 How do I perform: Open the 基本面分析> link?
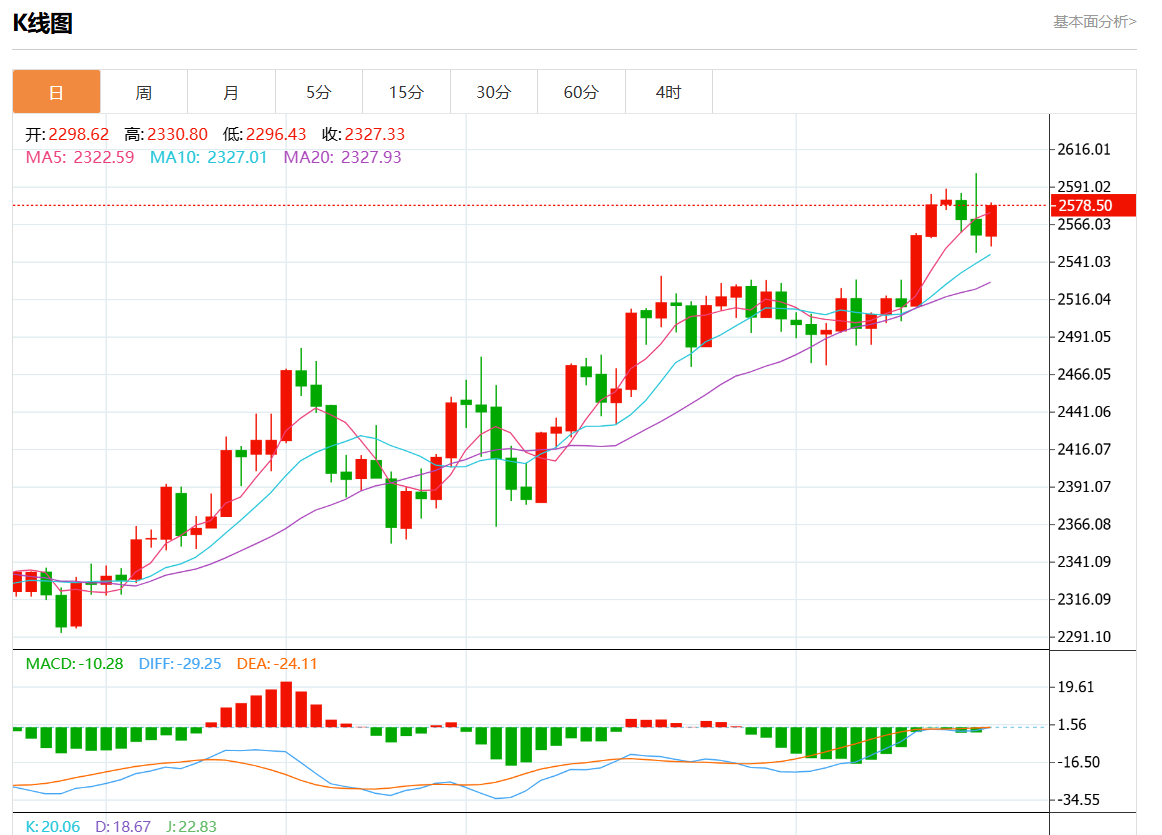click(x=1095, y=22)
